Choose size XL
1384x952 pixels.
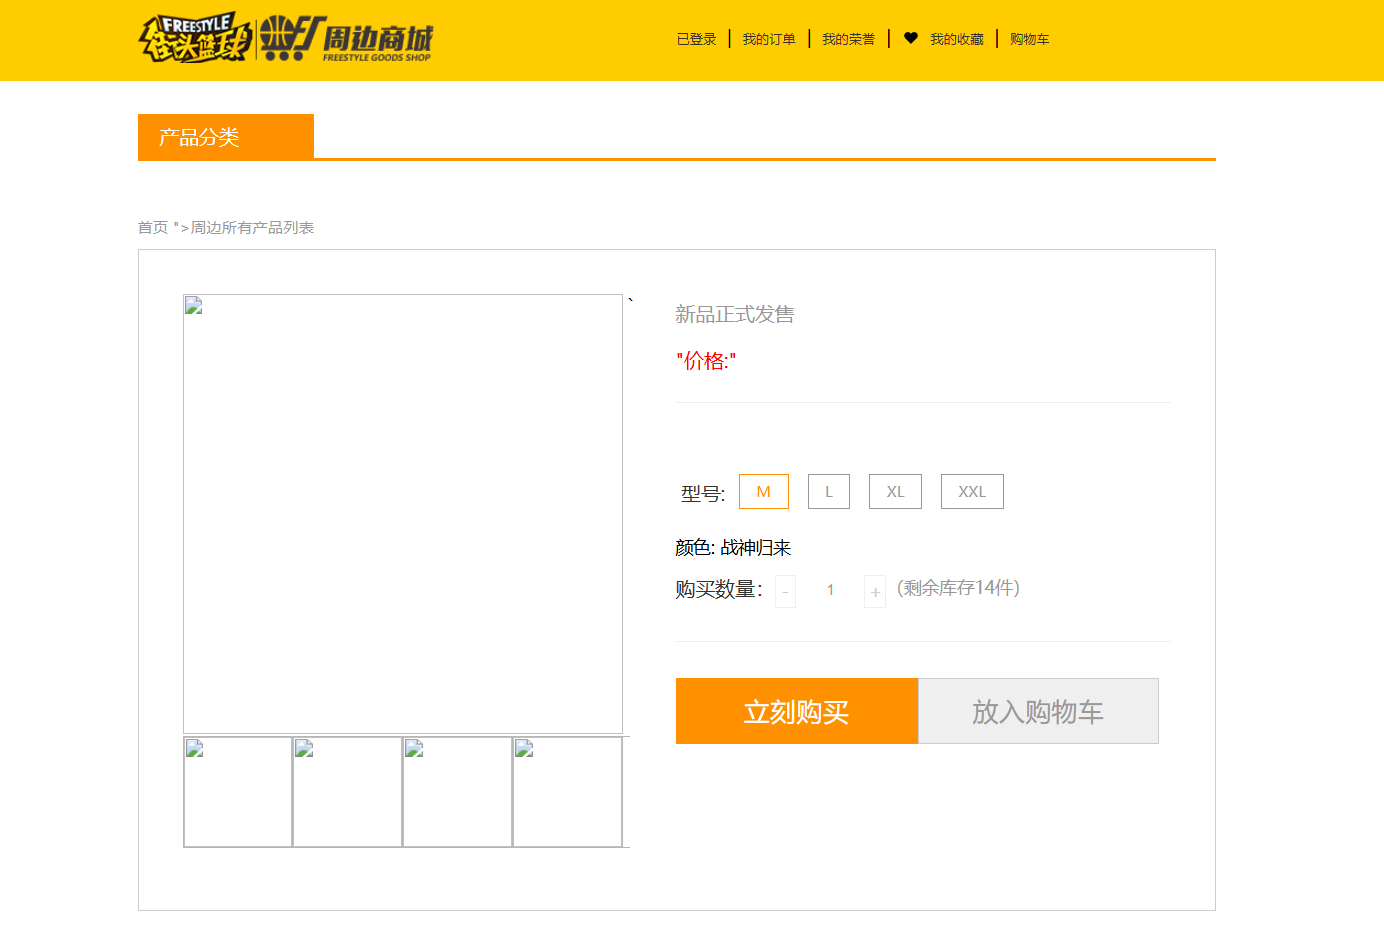coord(895,492)
